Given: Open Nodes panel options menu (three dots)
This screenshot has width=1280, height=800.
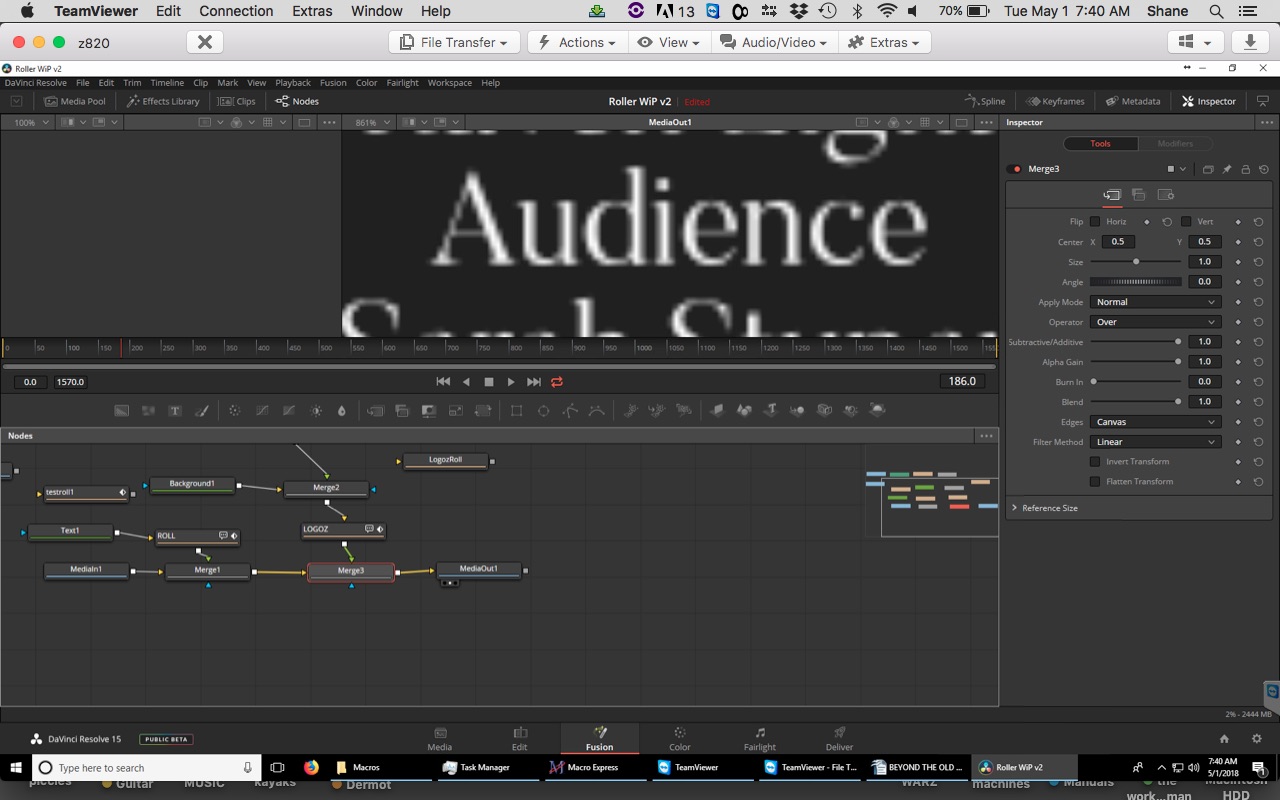Looking at the screenshot, I should [986, 436].
